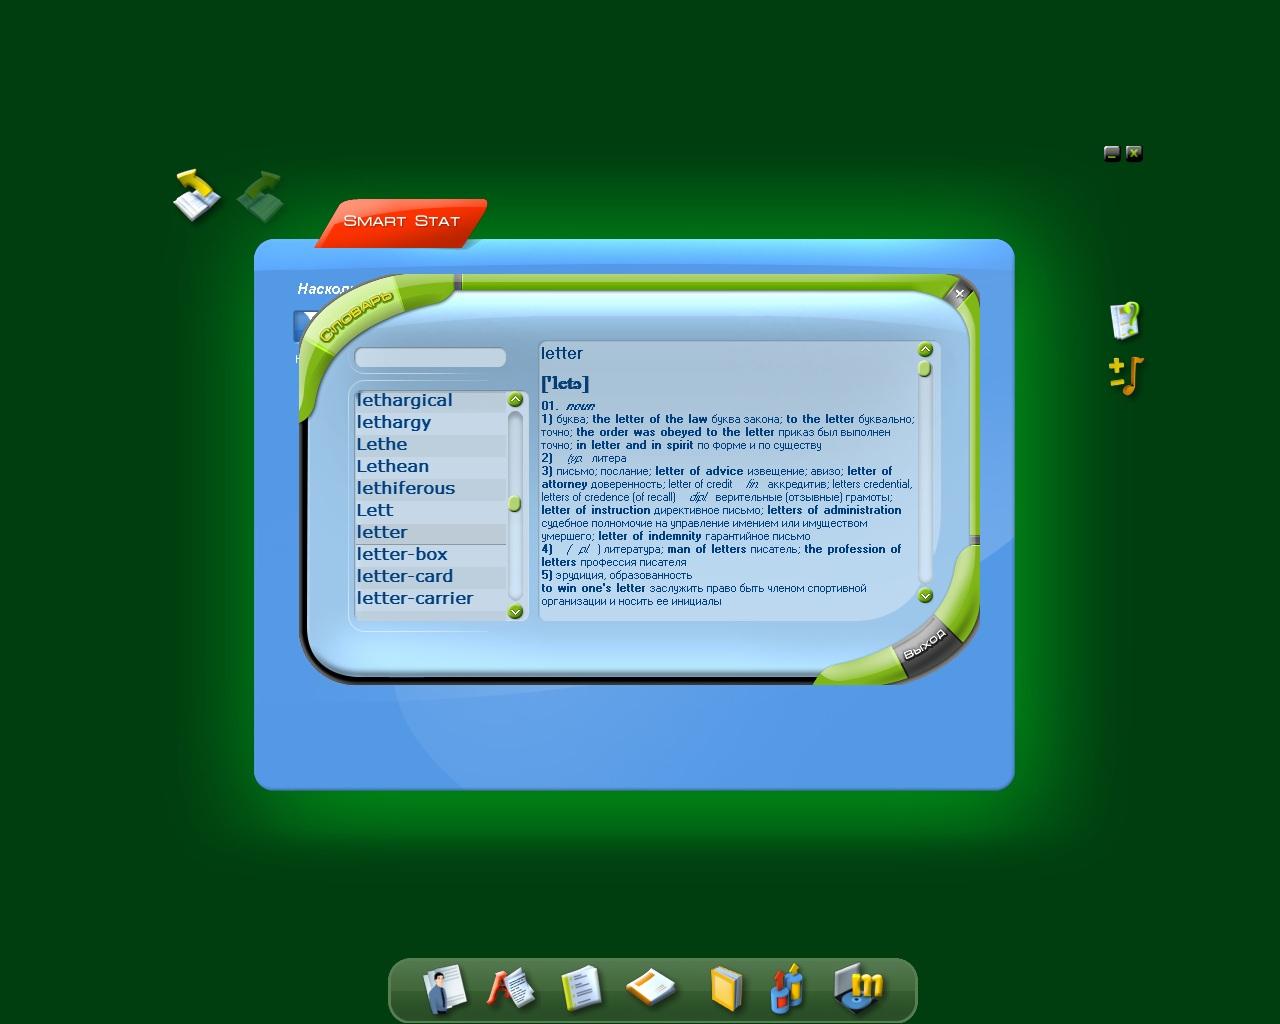Click the music note volume icon
1280x1024 pixels.
1125,376
